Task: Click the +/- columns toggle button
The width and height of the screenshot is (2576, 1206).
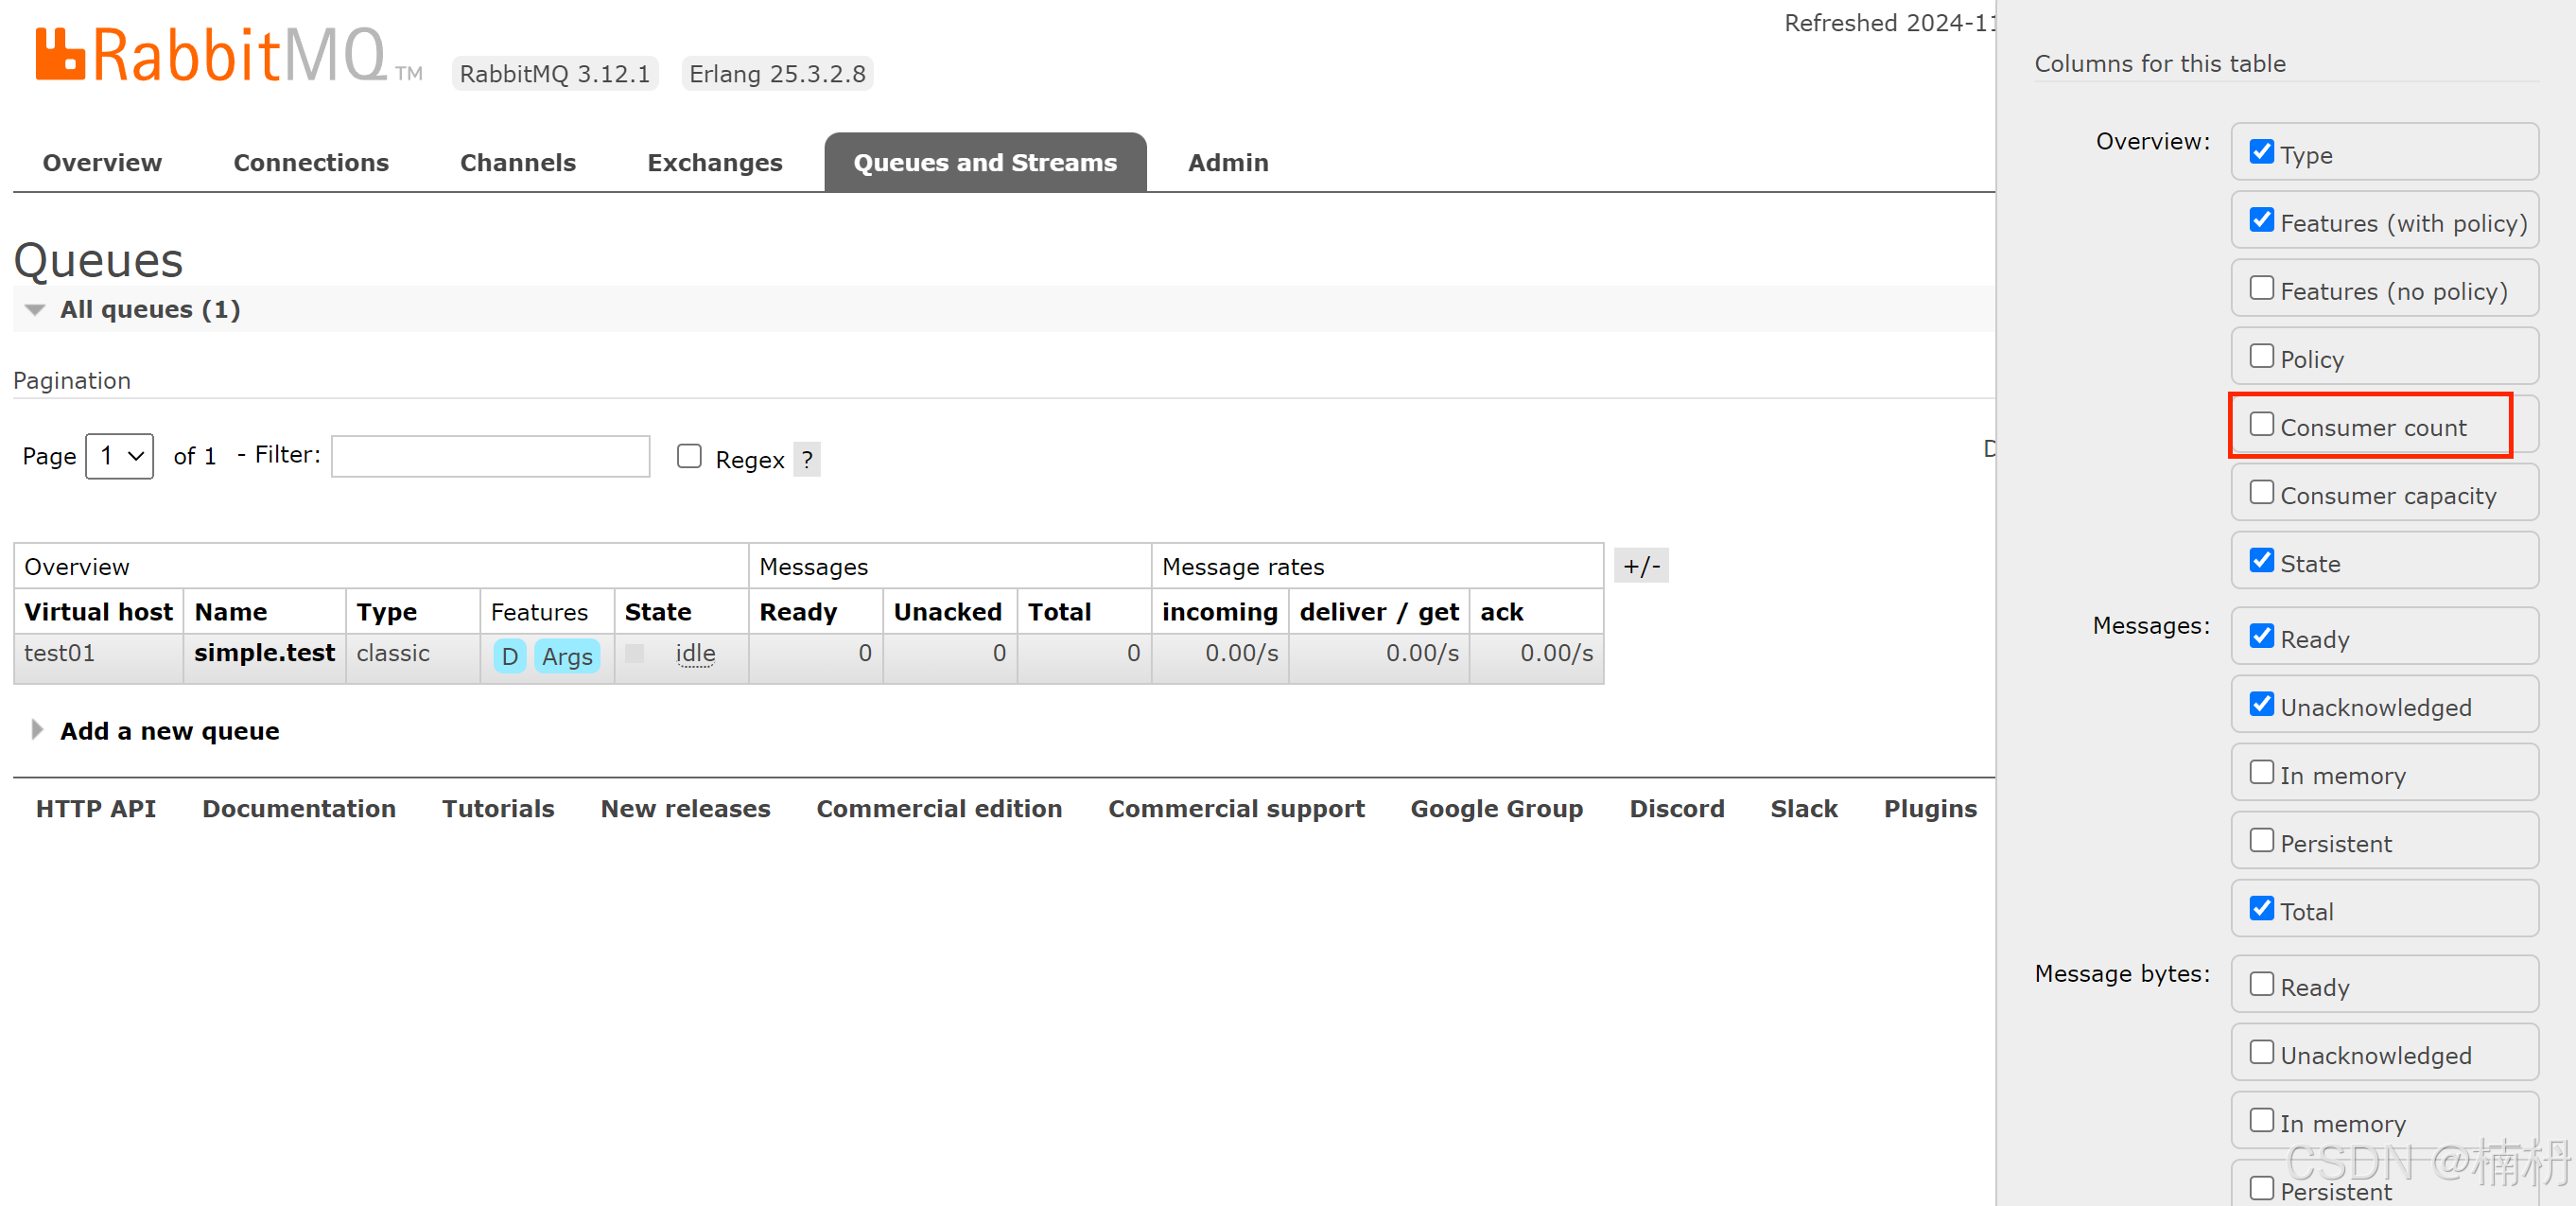Action: coord(1641,566)
